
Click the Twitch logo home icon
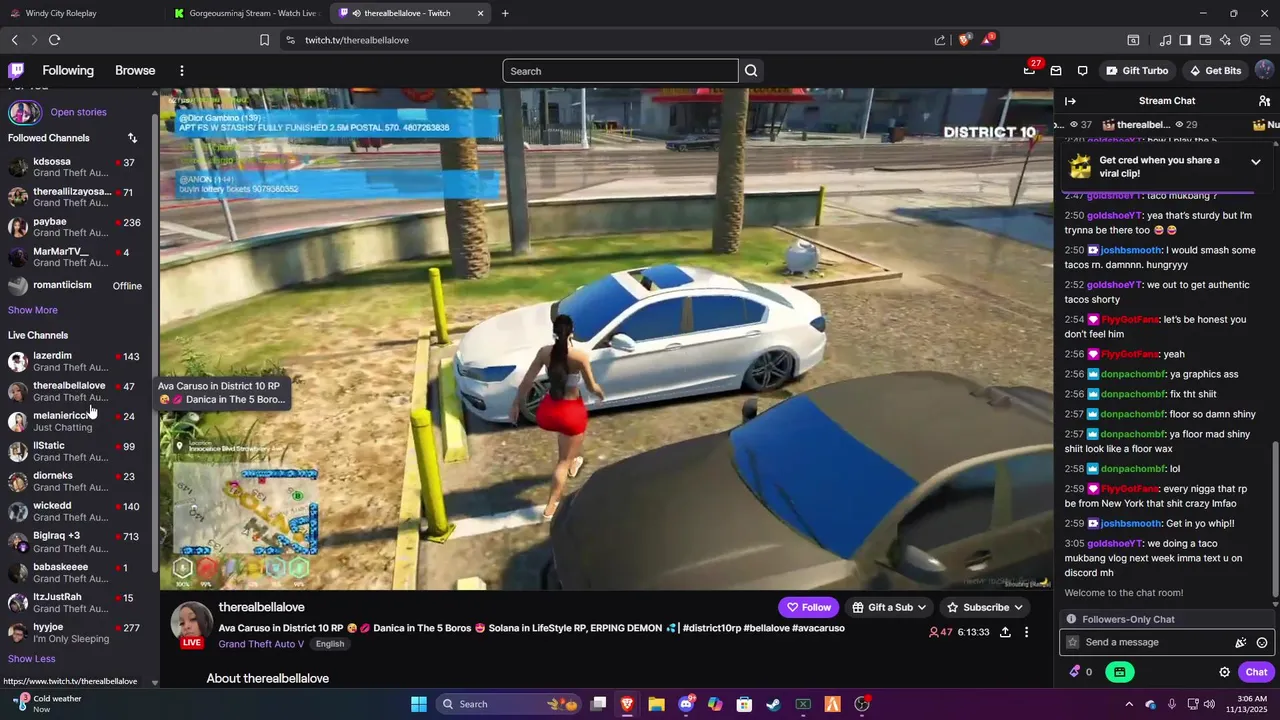tap(16, 71)
